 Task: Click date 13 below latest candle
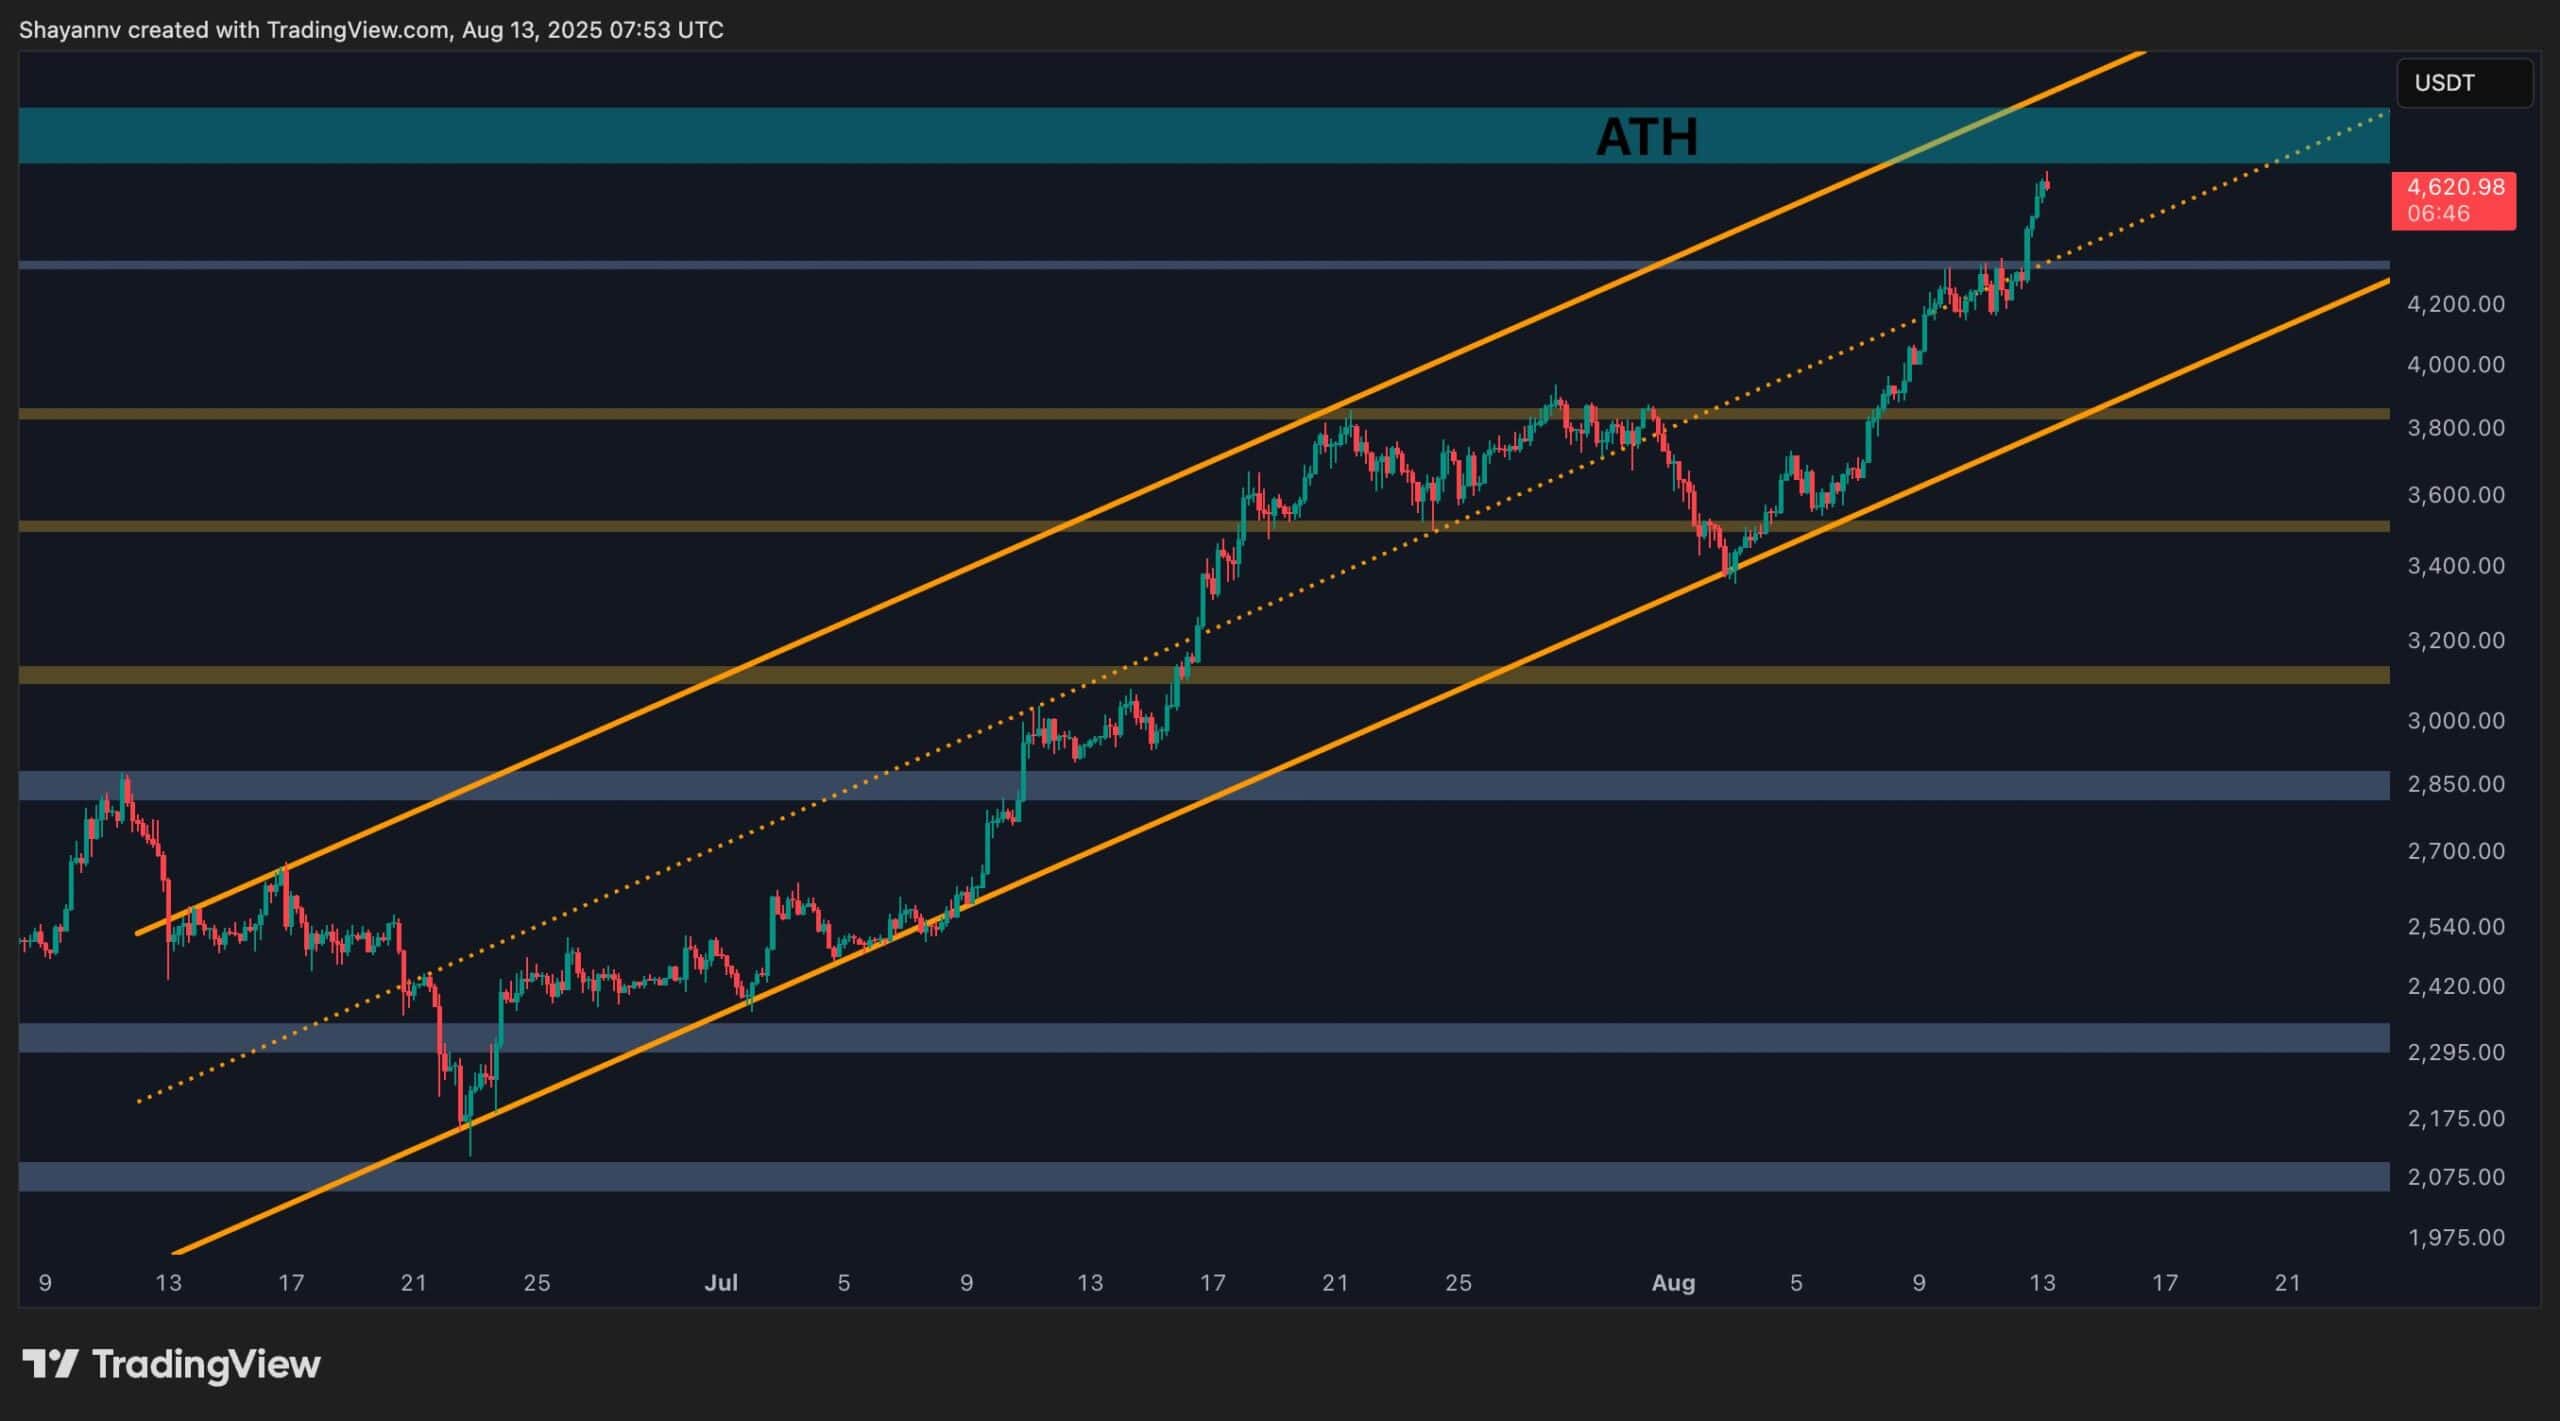[x=2042, y=1283]
